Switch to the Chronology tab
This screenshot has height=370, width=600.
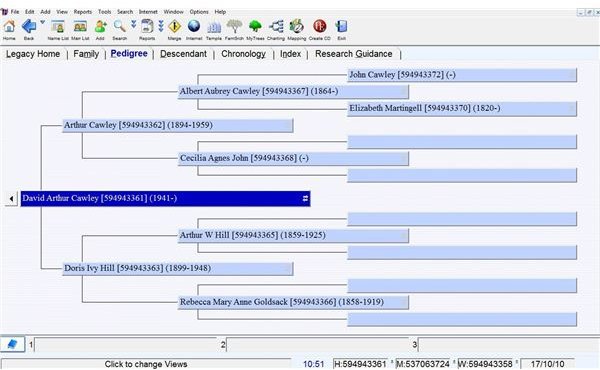243,54
